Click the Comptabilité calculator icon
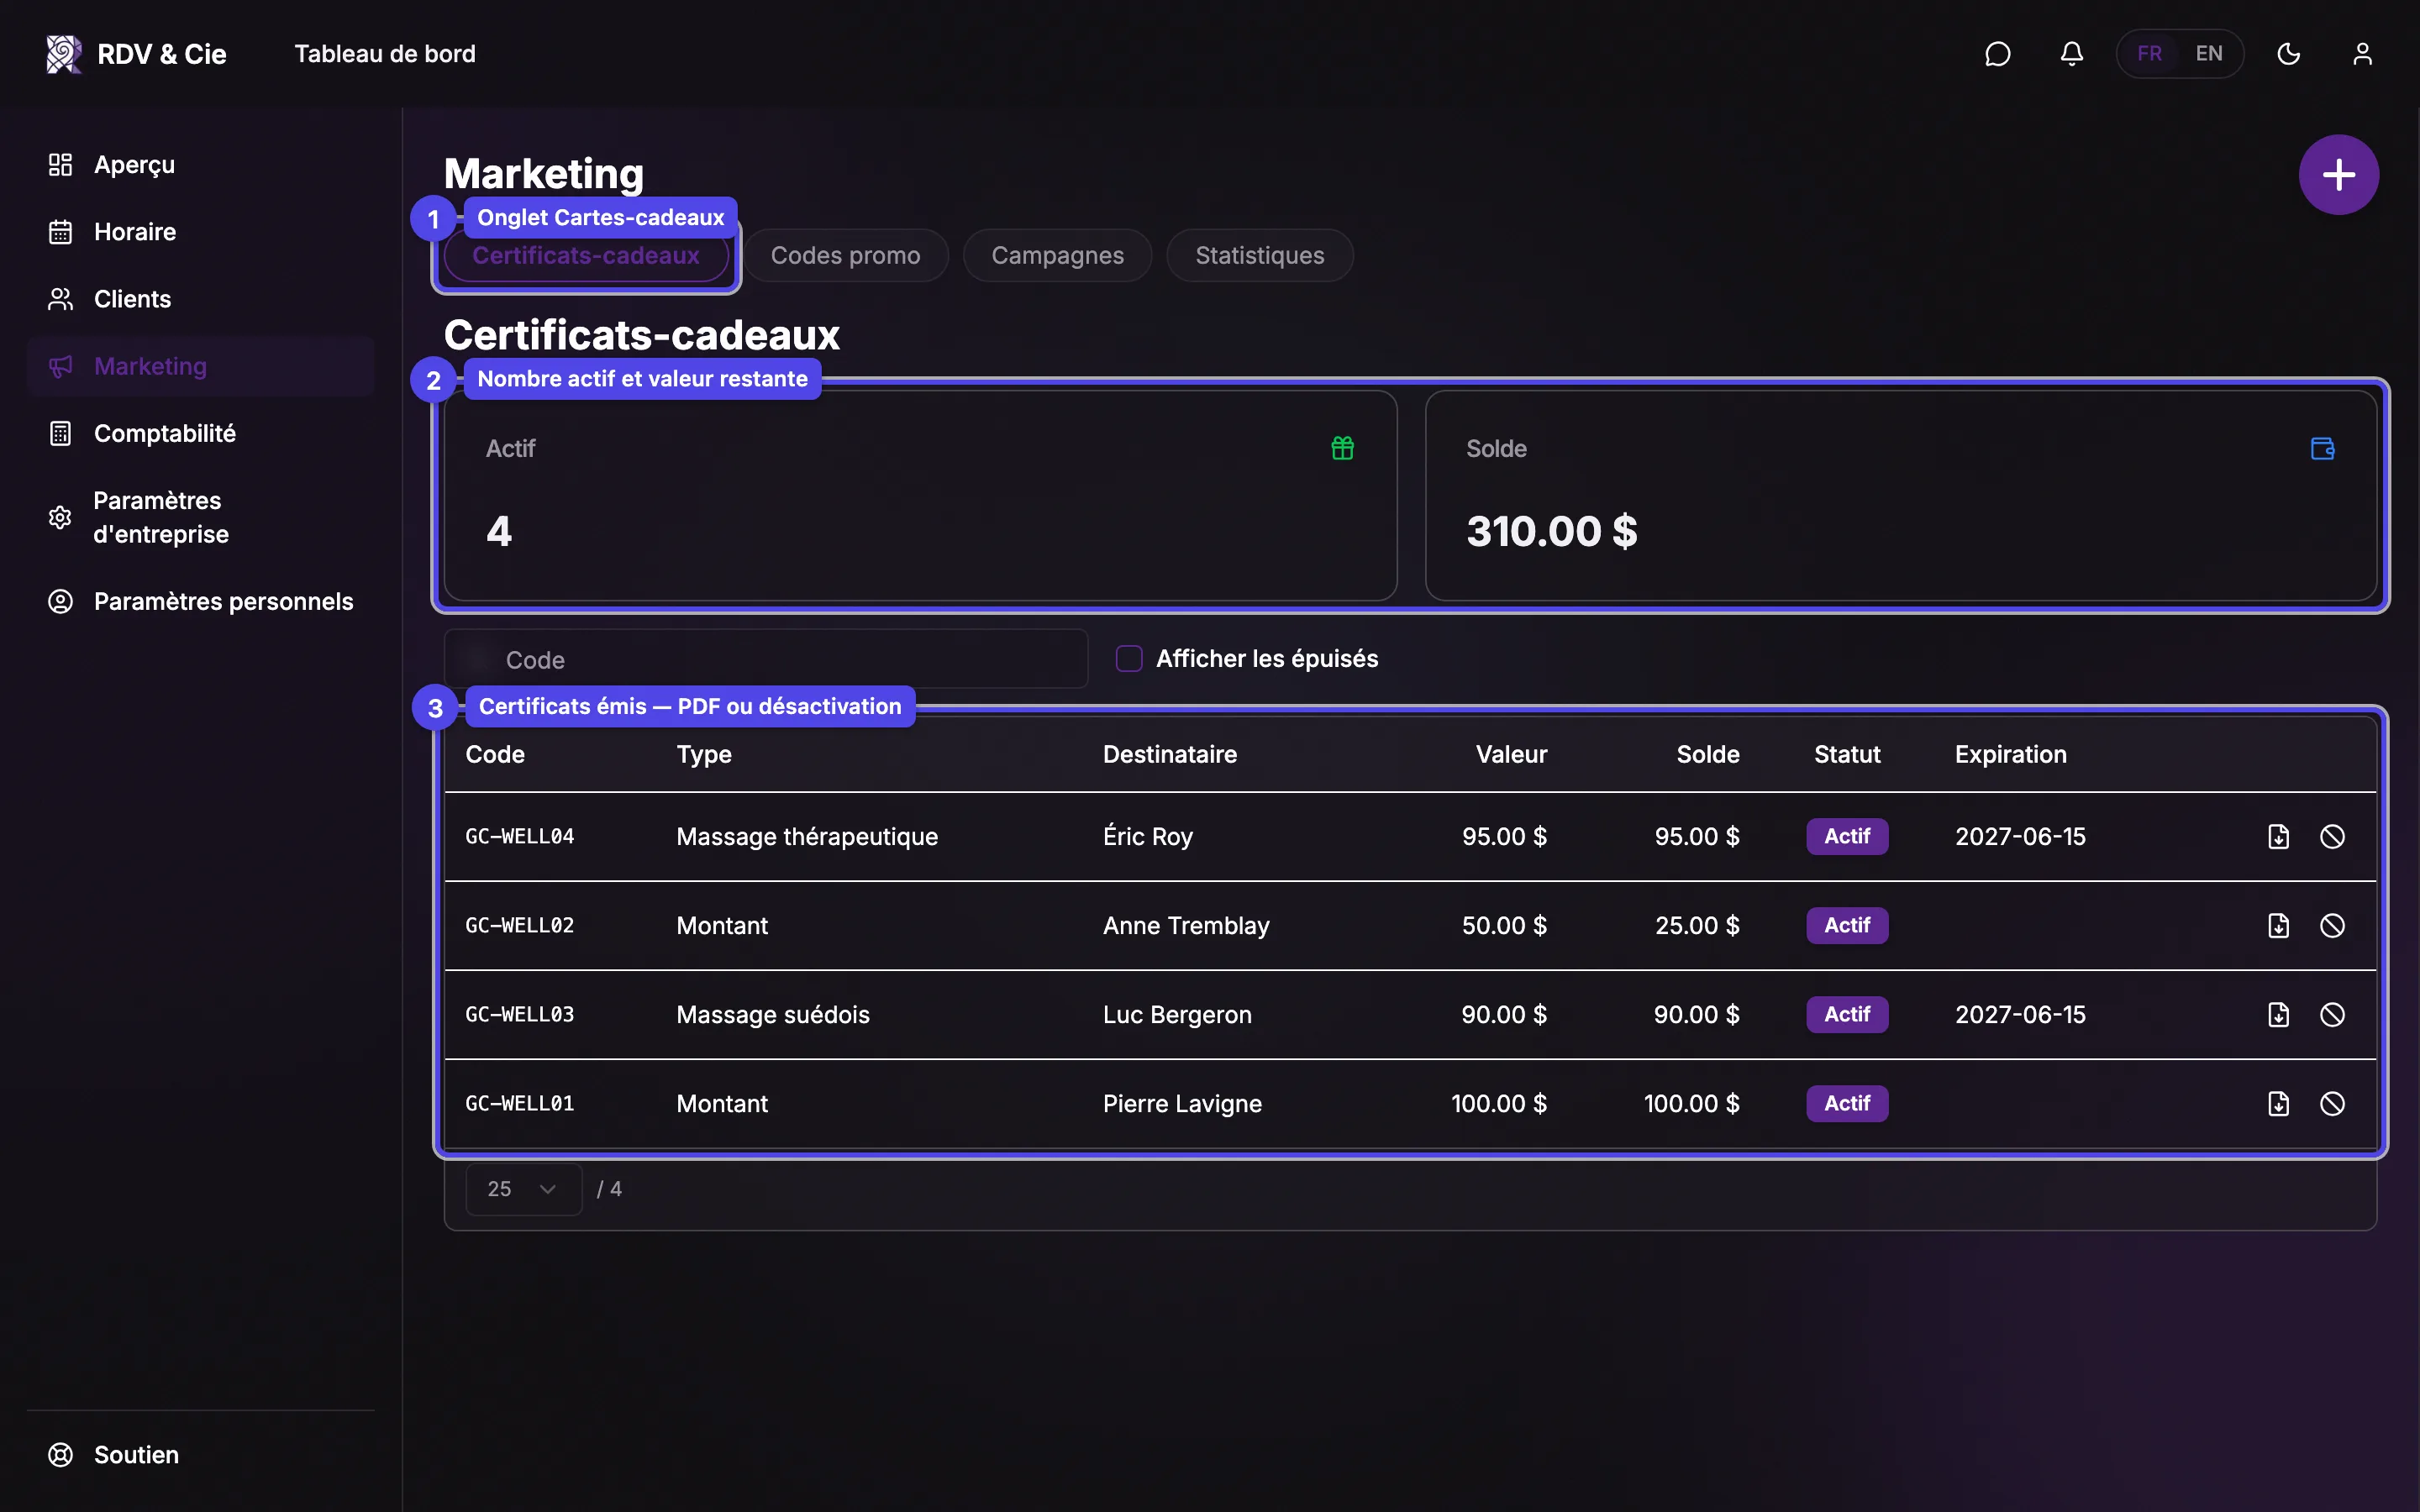 coord(60,433)
